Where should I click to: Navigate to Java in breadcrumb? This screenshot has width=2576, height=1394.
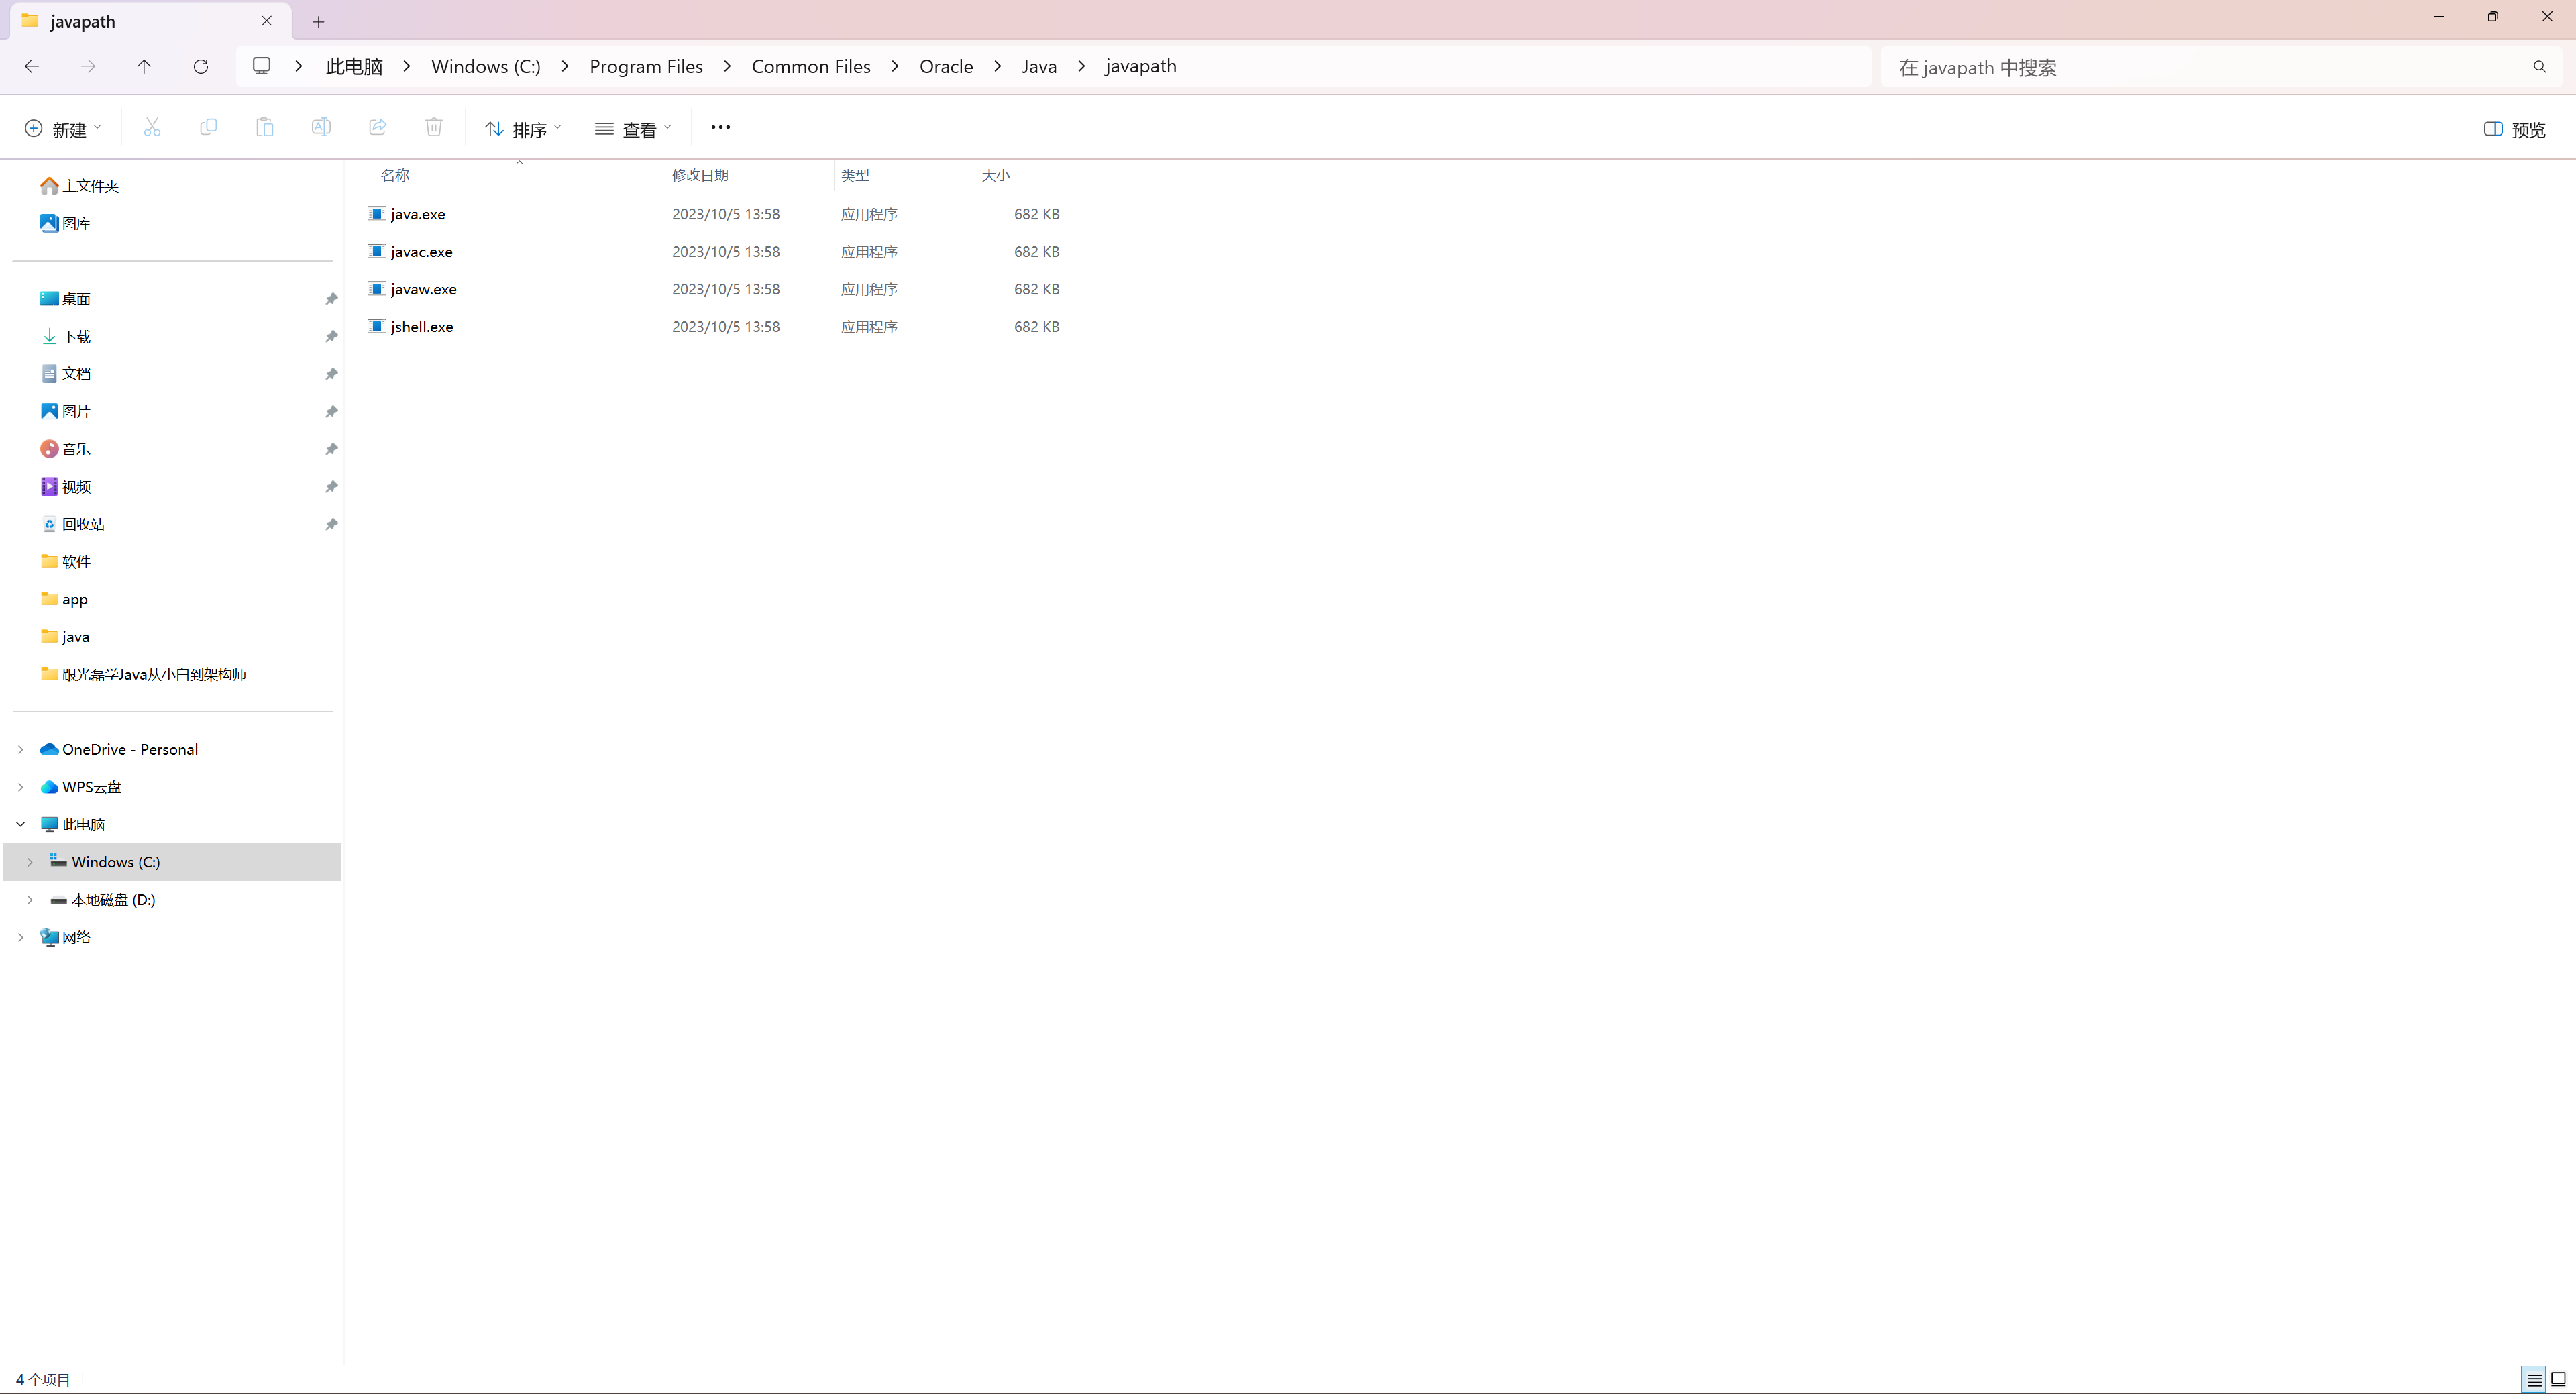tap(1039, 66)
